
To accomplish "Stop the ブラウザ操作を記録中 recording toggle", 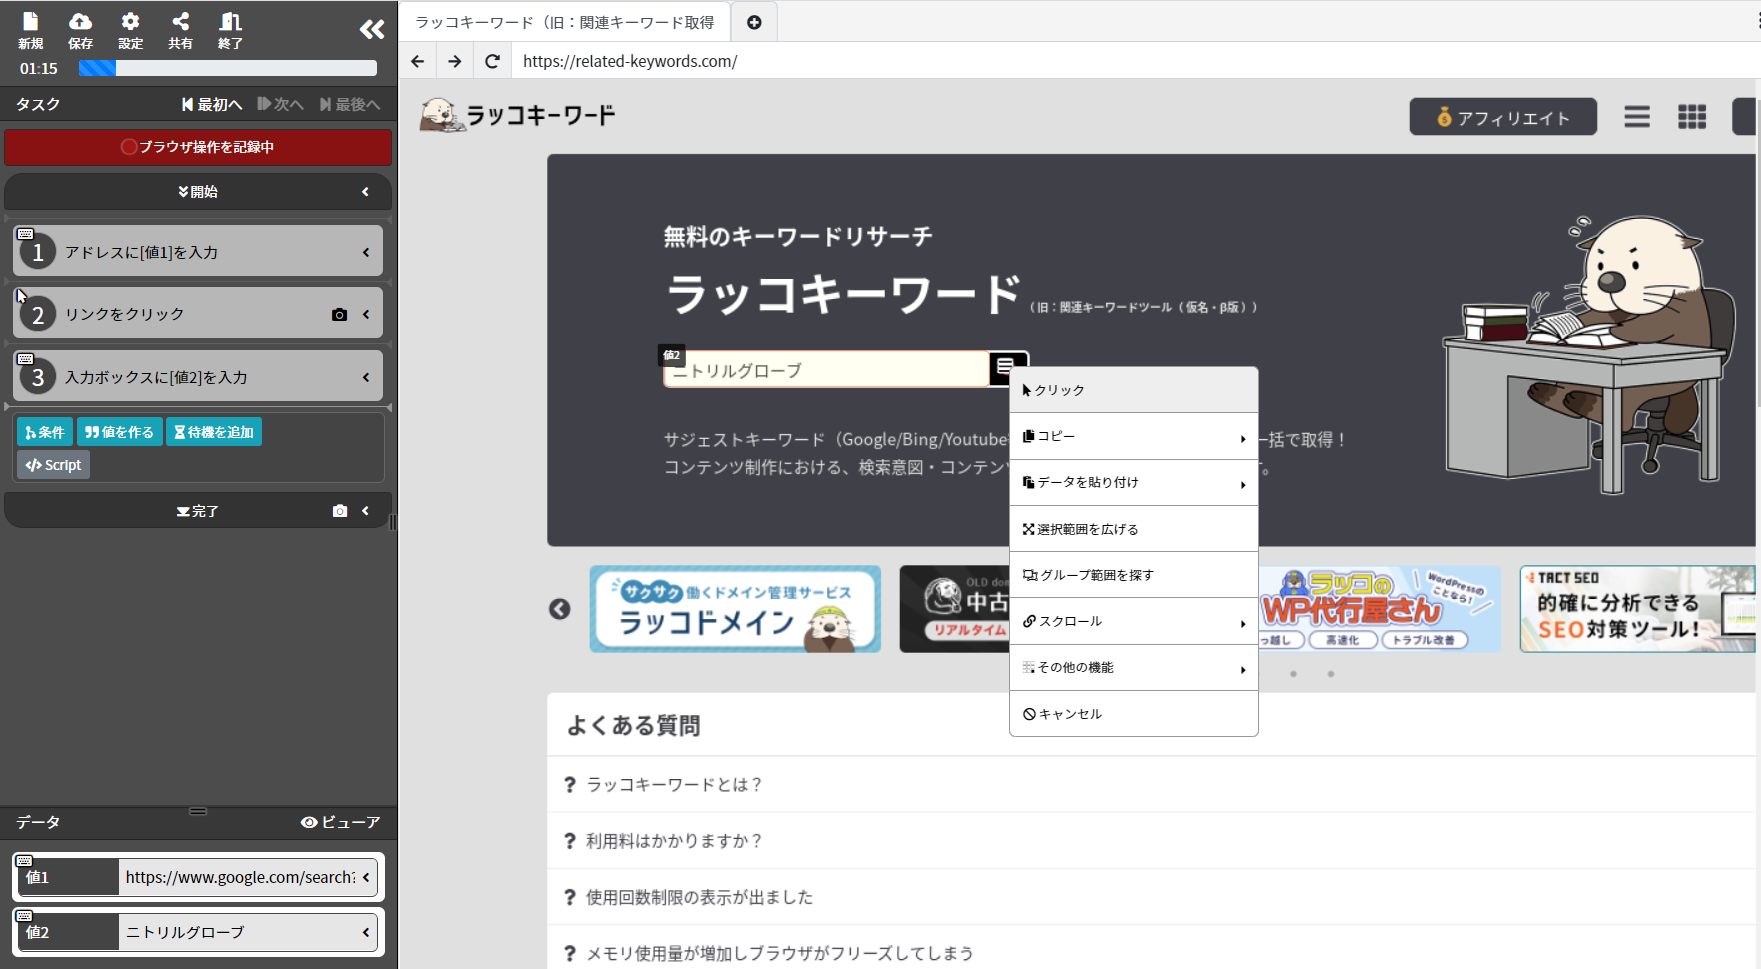I will click(198, 147).
